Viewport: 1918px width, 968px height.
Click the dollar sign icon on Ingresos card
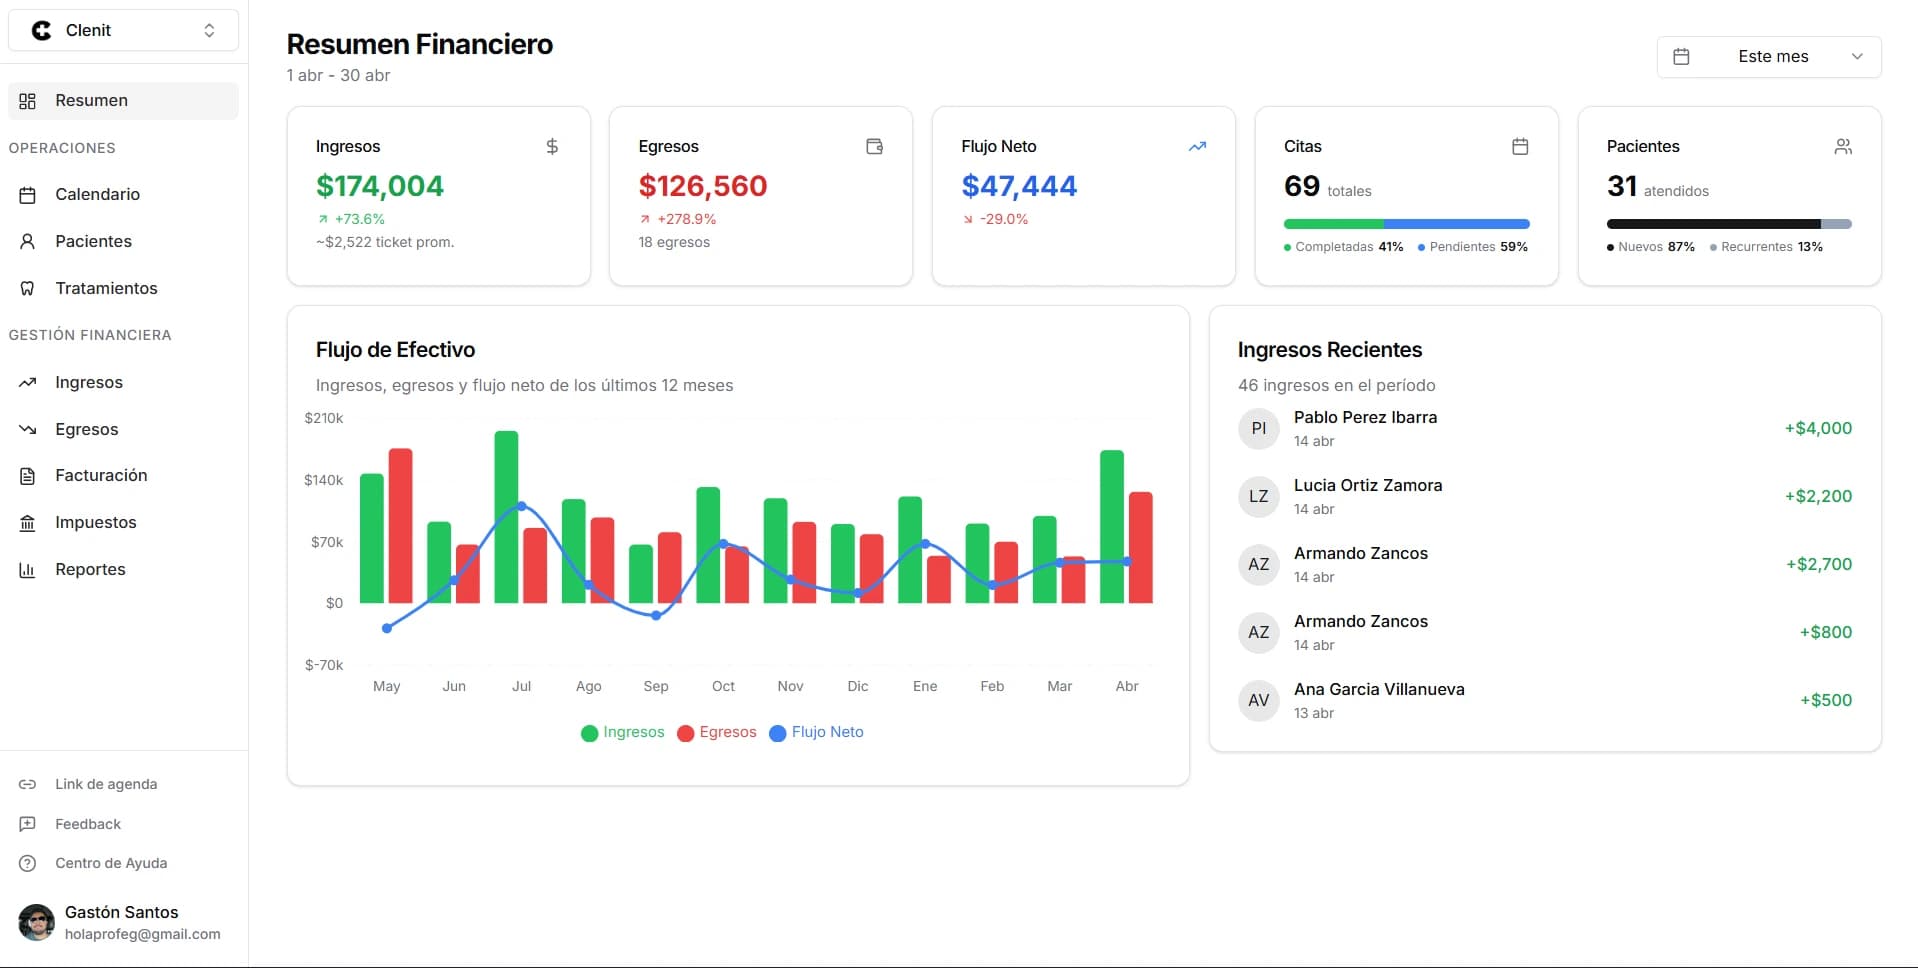(552, 147)
